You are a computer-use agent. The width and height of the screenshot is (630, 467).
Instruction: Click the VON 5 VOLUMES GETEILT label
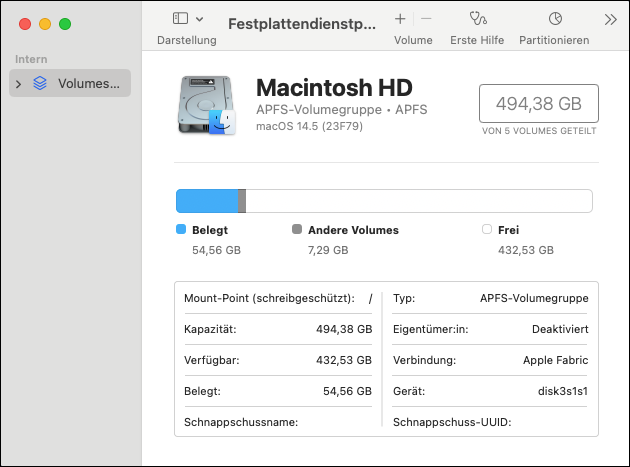click(539, 131)
